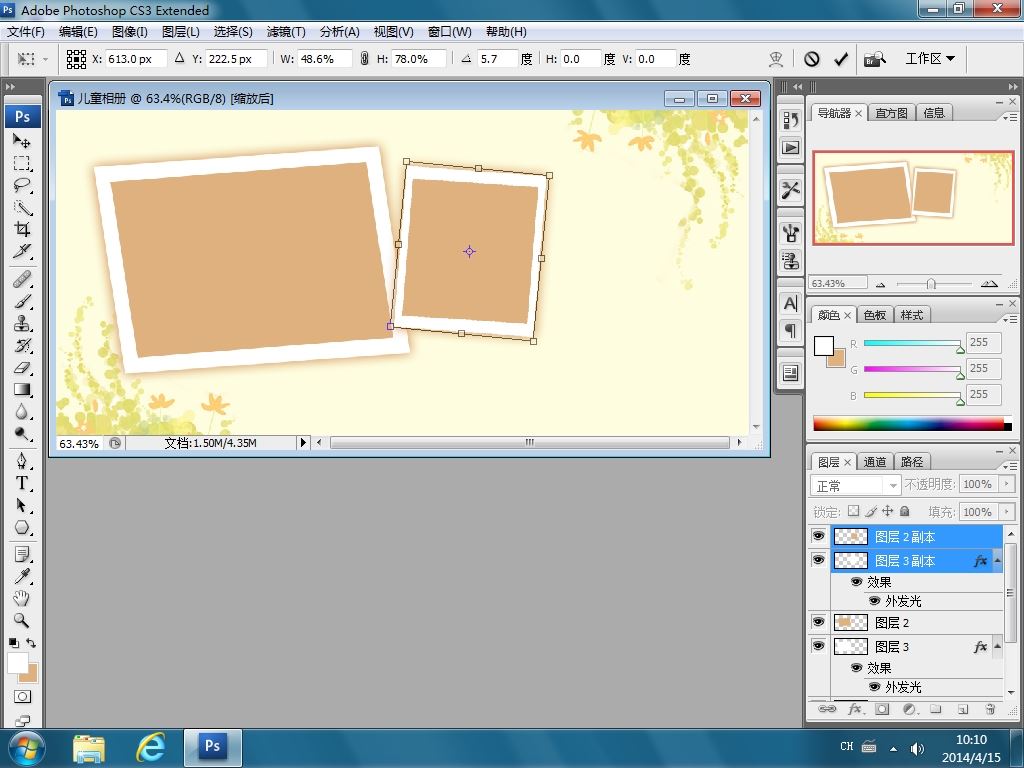Open the blend mode dropdown showing 正常
The width and height of the screenshot is (1024, 768).
point(855,485)
